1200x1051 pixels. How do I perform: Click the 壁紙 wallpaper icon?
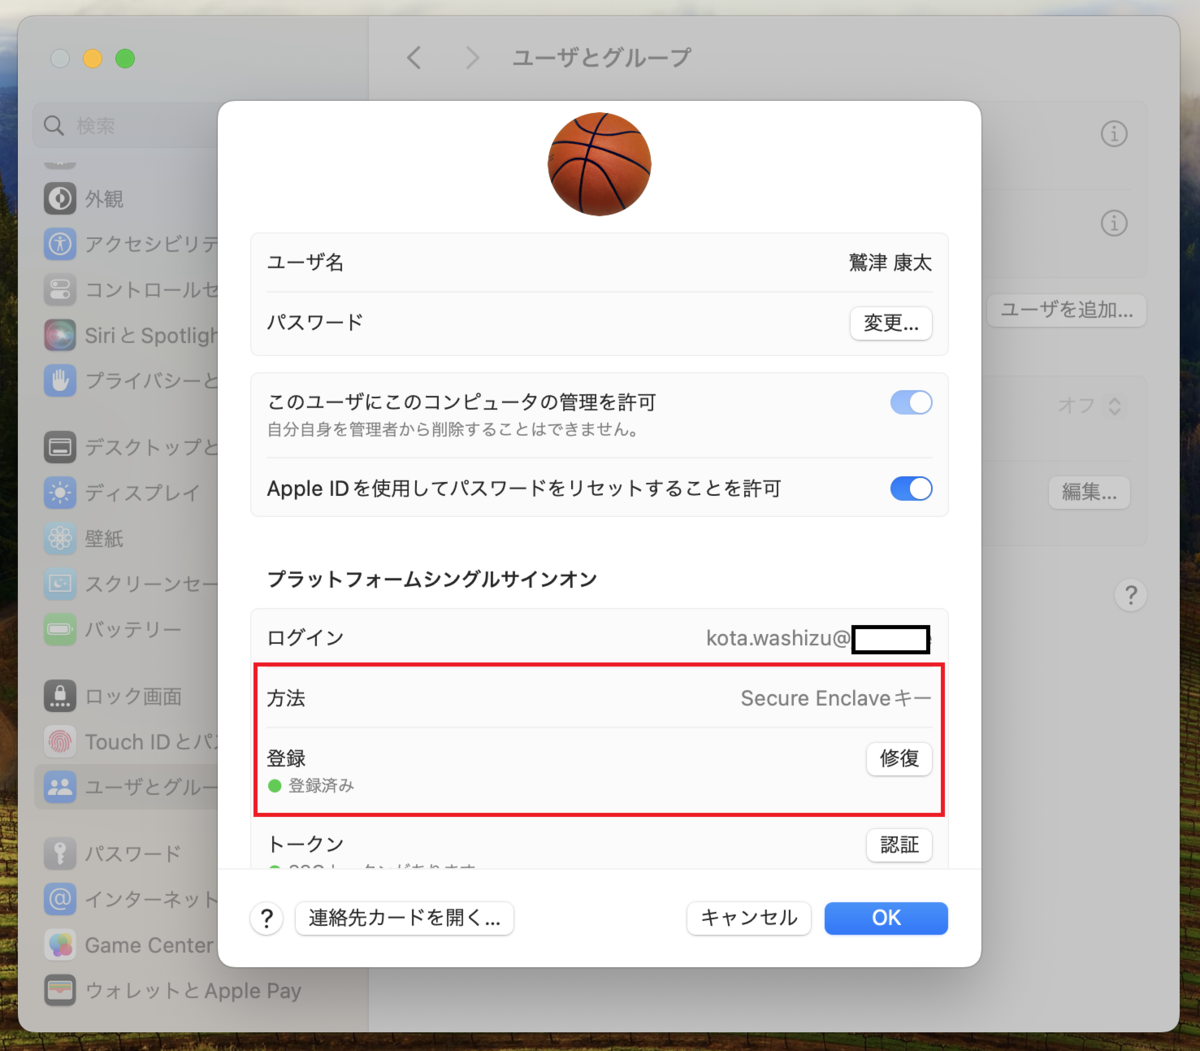(x=60, y=538)
